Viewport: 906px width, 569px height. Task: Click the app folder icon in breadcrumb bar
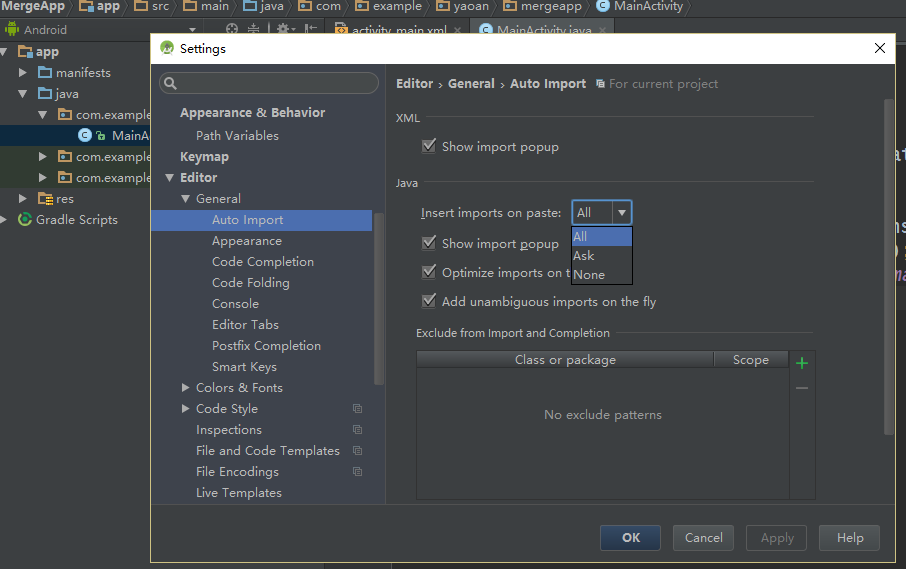[x=87, y=6]
